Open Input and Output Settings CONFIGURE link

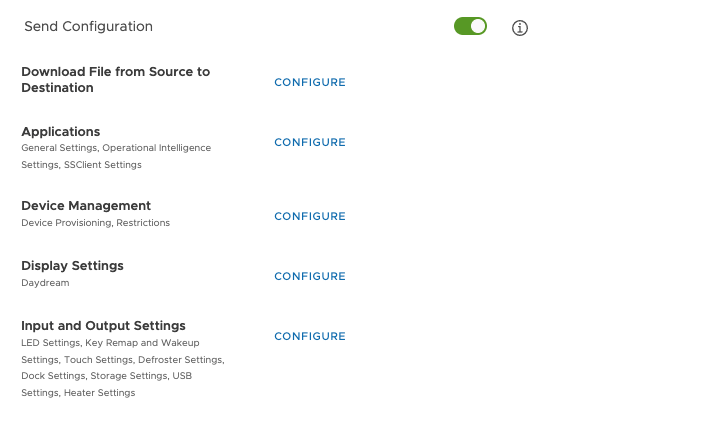click(310, 336)
